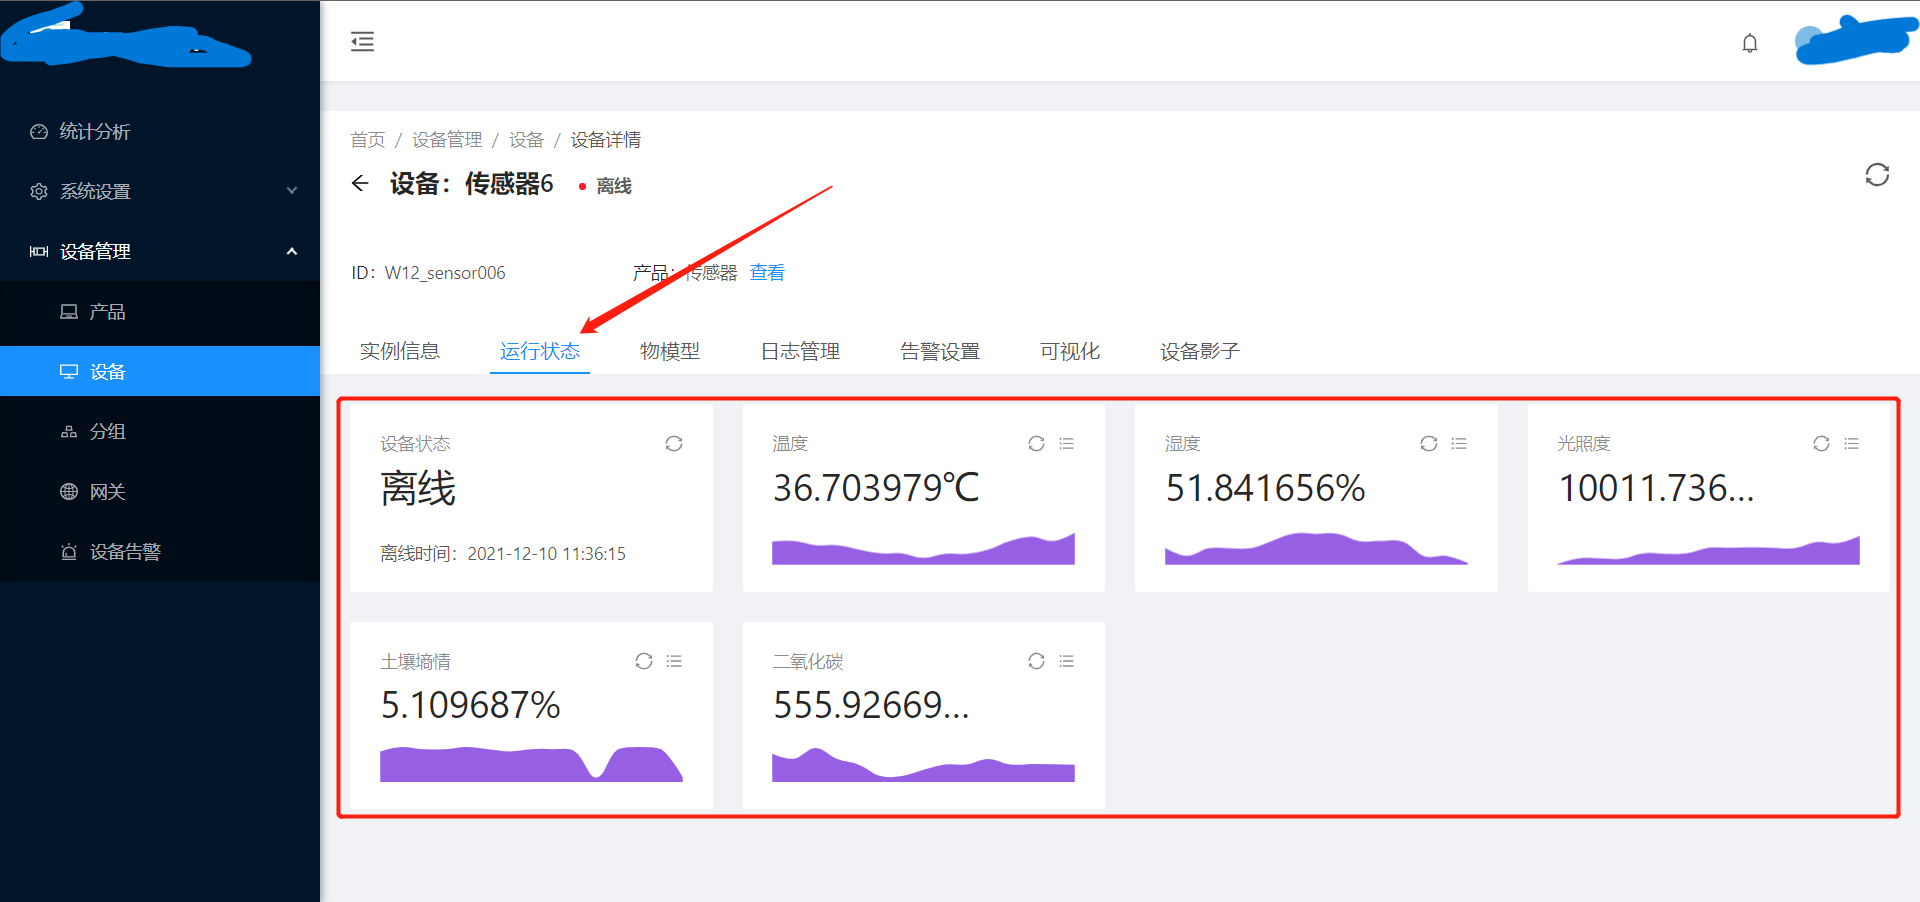This screenshot has height=902, width=1920.
Task: Open notifications via the bell icon
Action: tap(1749, 43)
